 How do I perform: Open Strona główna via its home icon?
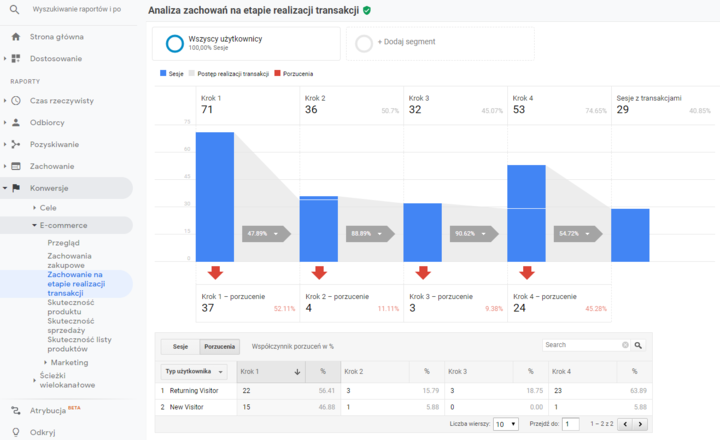pos(16,37)
